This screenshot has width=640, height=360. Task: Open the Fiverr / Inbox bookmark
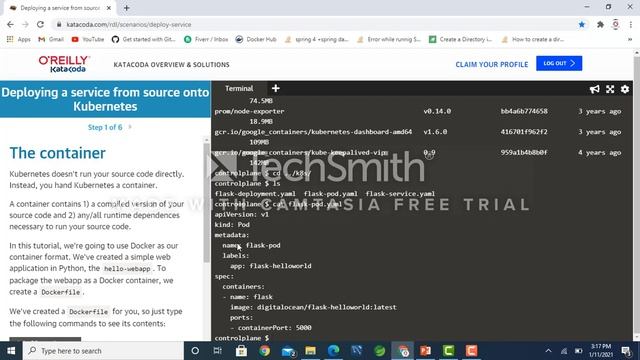pyautogui.click(x=206, y=39)
